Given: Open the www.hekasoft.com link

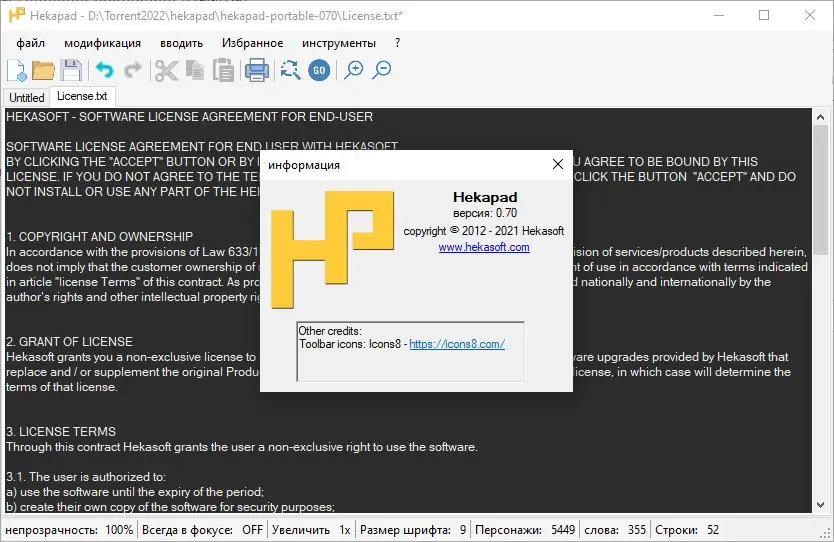Looking at the screenshot, I should pos(484,247).
